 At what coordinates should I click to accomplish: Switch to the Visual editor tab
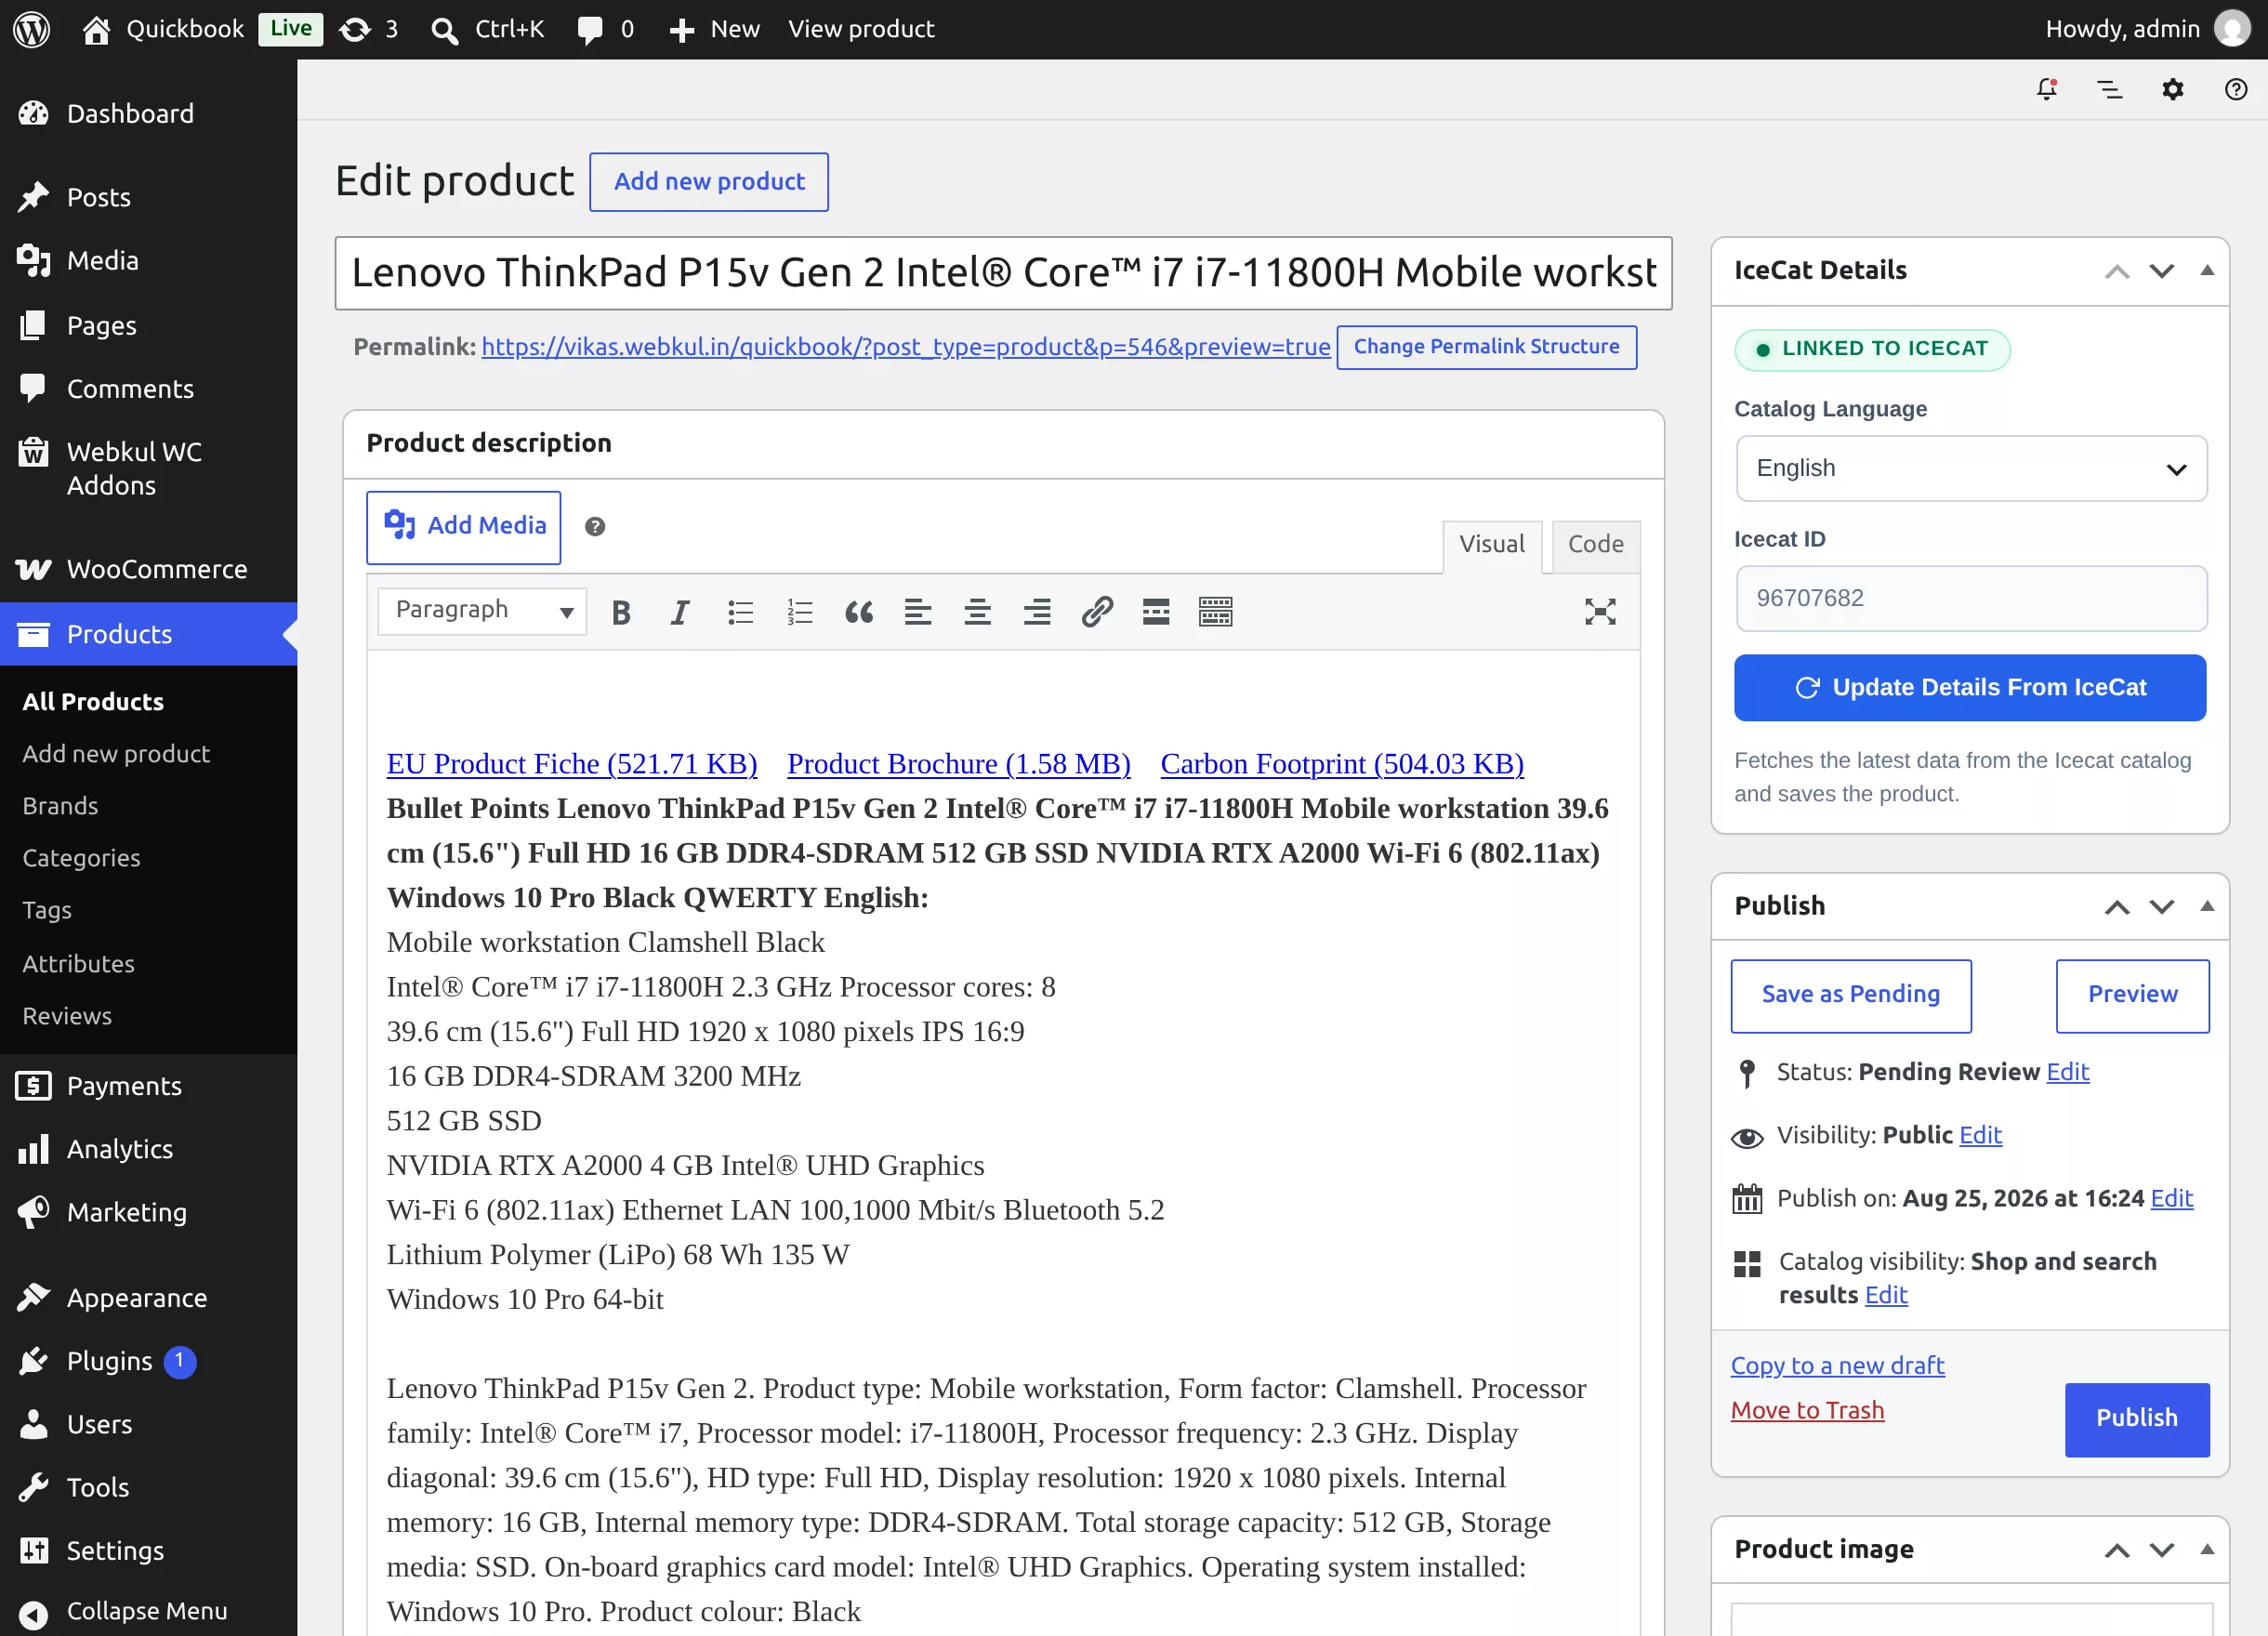(1492, 545)
